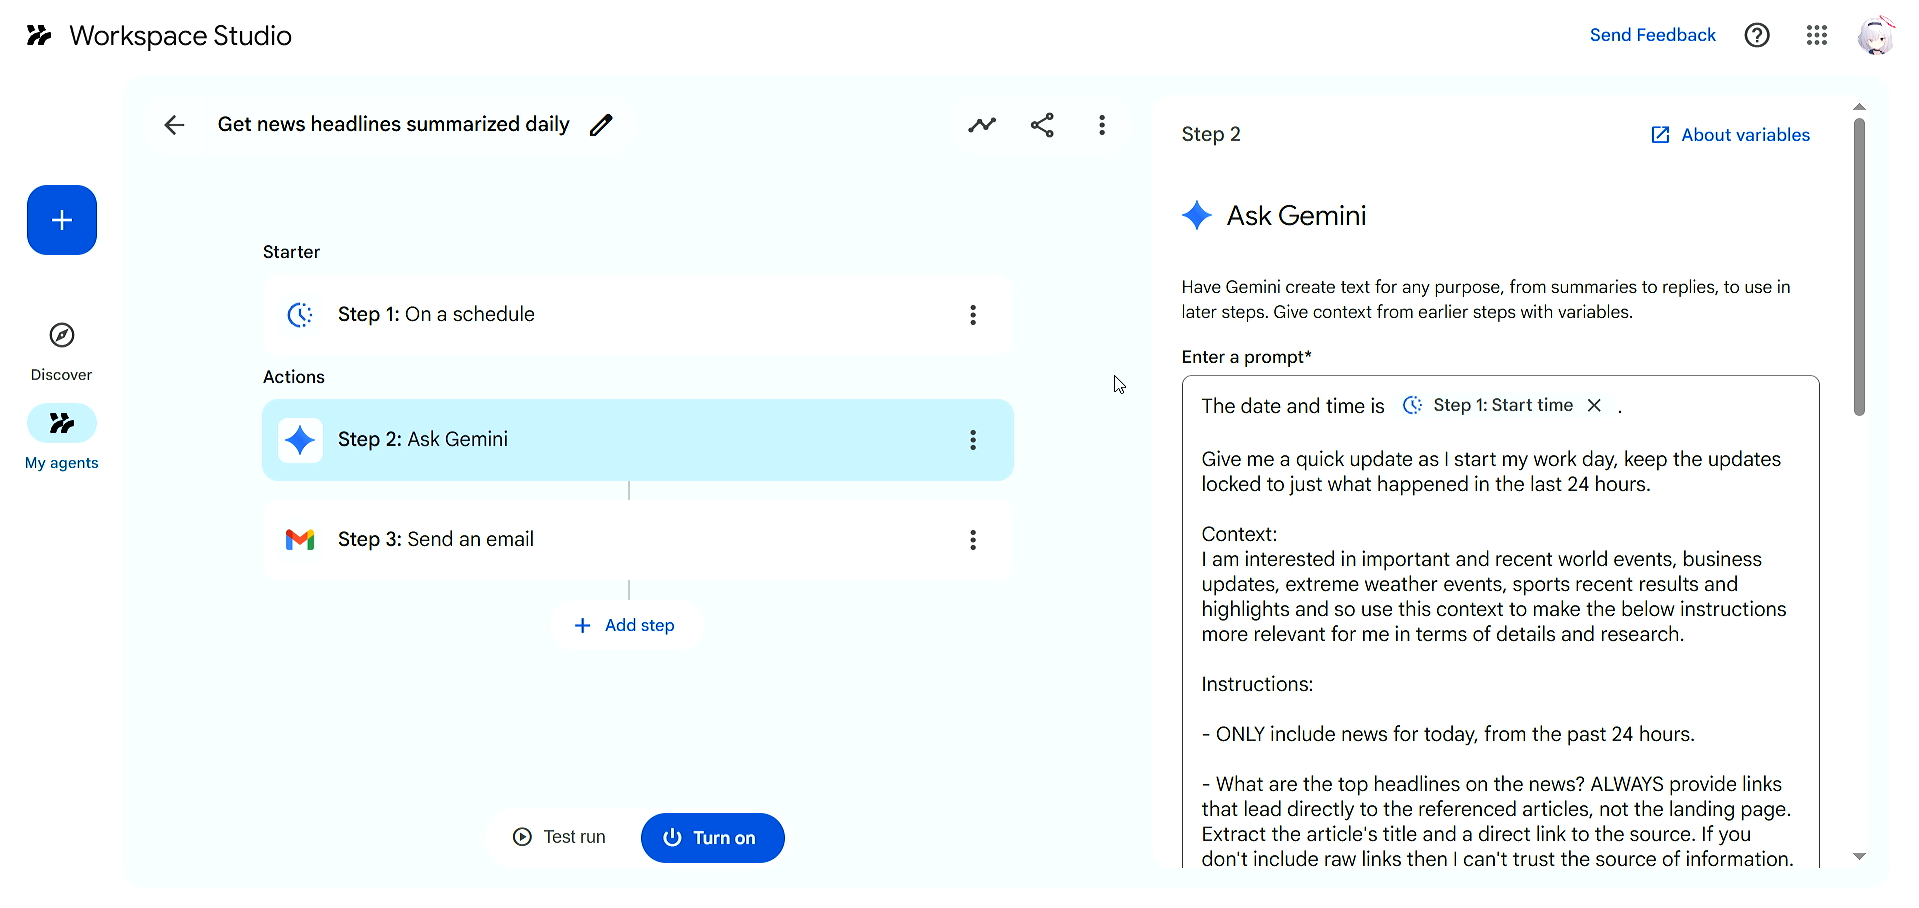Open Step 2 more options menu
Screen dimensions: 1919x908
(972, 440)
